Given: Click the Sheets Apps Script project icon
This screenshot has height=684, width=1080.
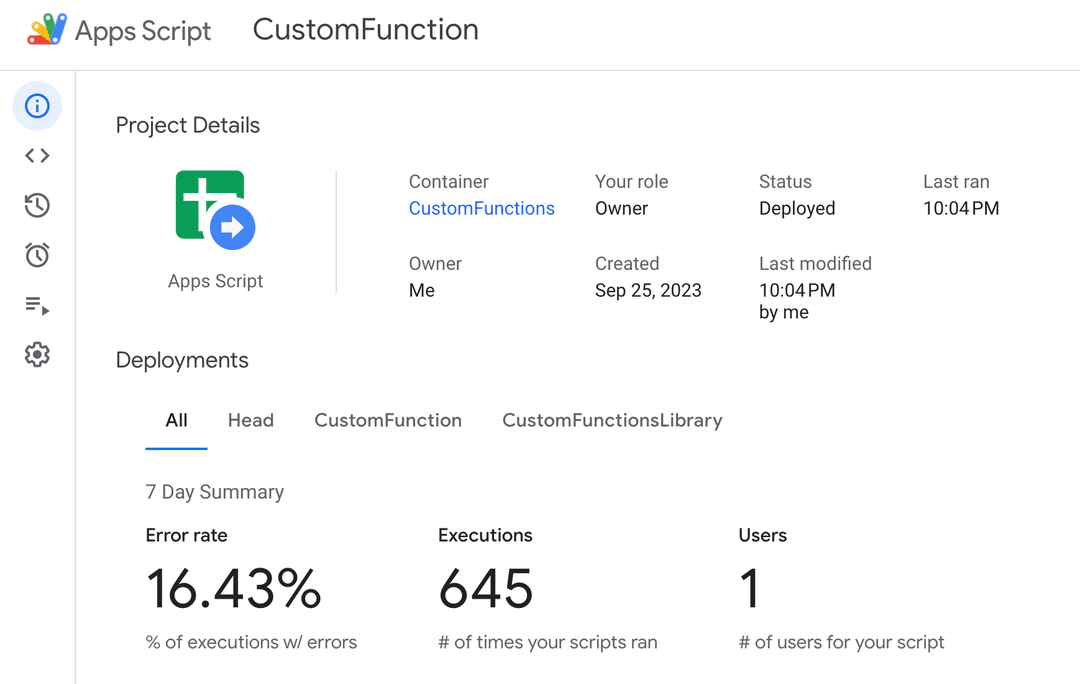Looking at the screenshot, I should click(x=216, y=209).
